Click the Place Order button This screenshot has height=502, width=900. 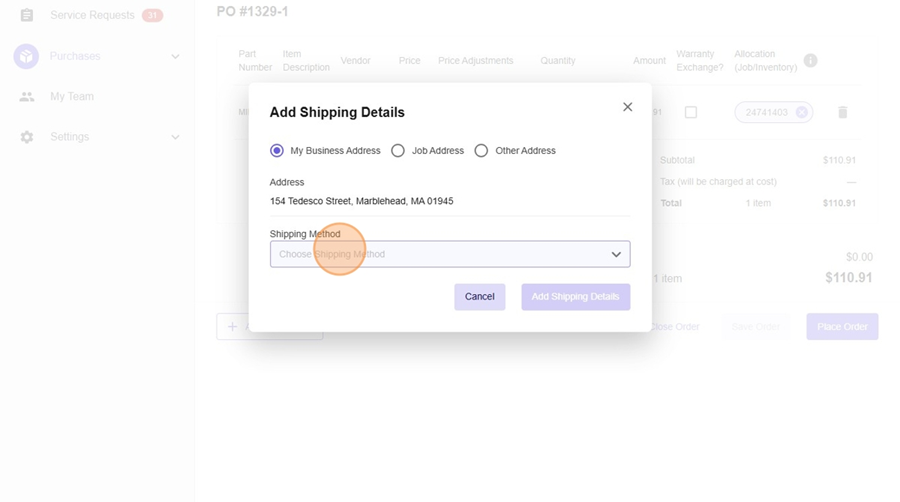pos(842,327)
